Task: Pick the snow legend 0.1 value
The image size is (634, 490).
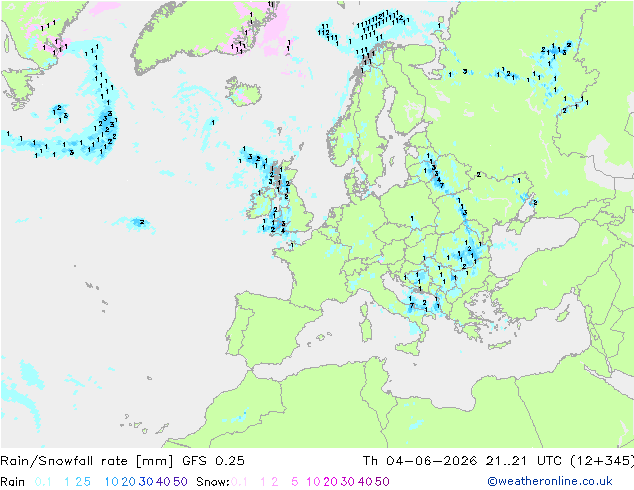Action: (239, 482)
